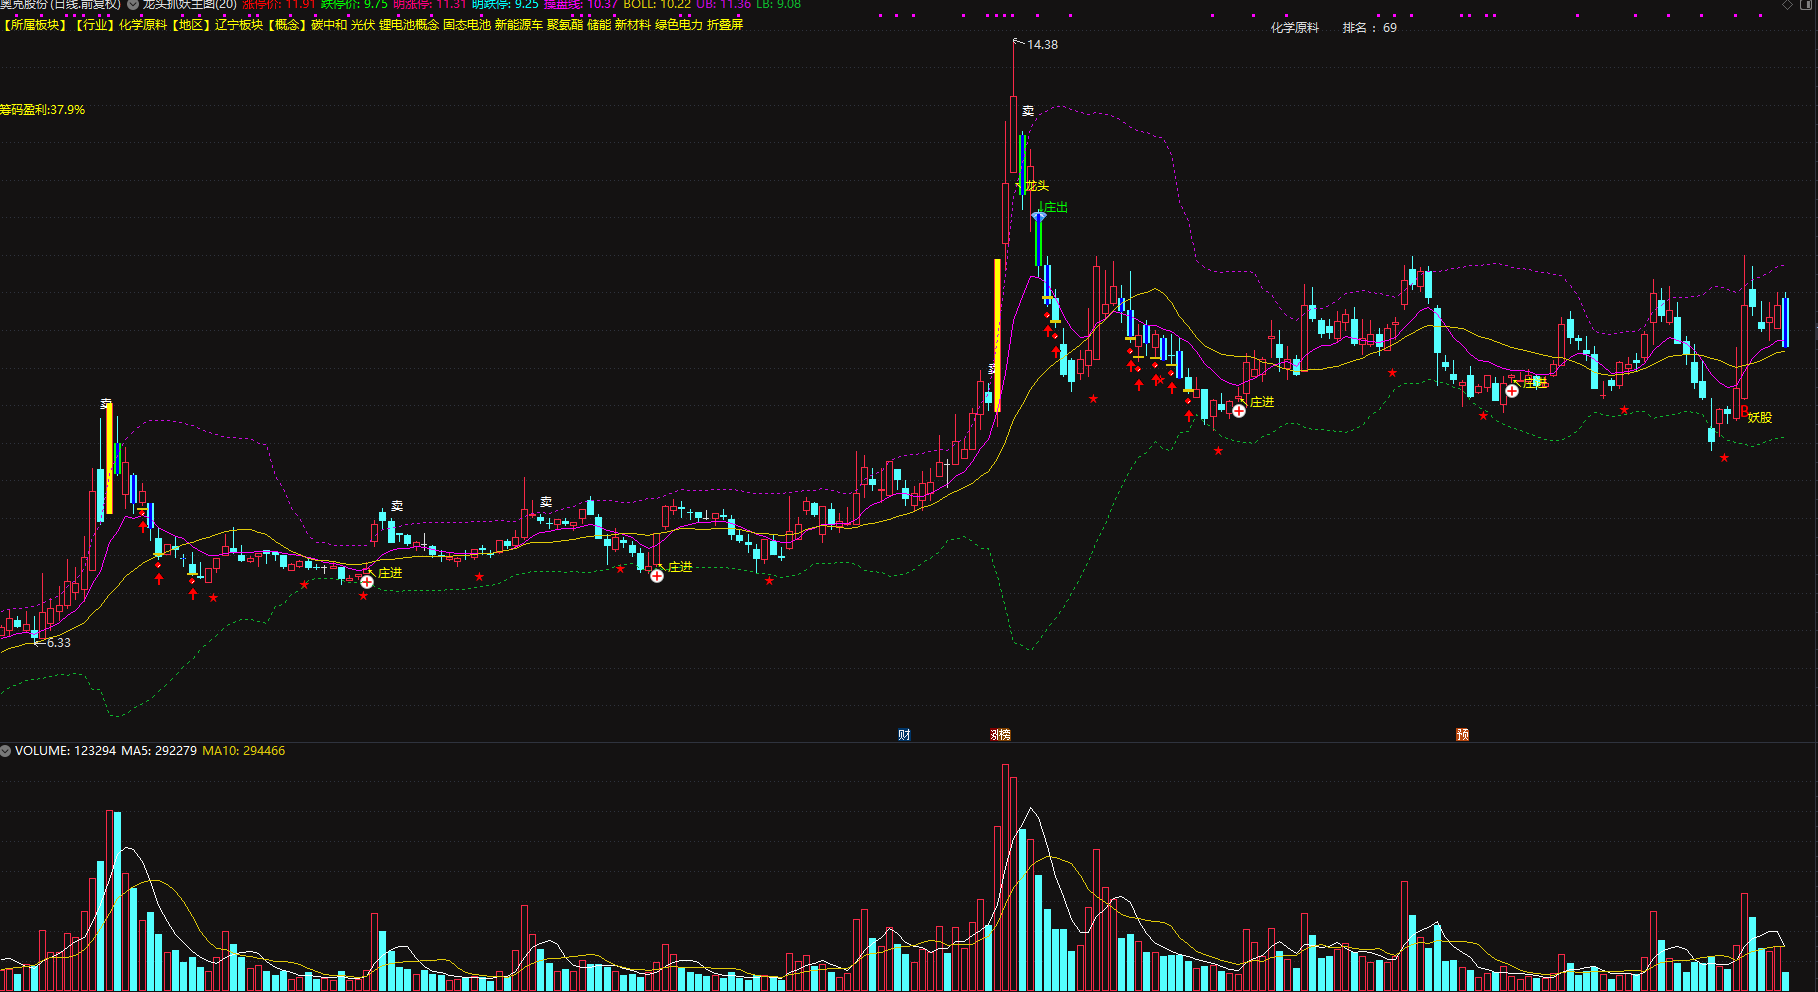Click the 财 financial report marker

click(904, 735)
